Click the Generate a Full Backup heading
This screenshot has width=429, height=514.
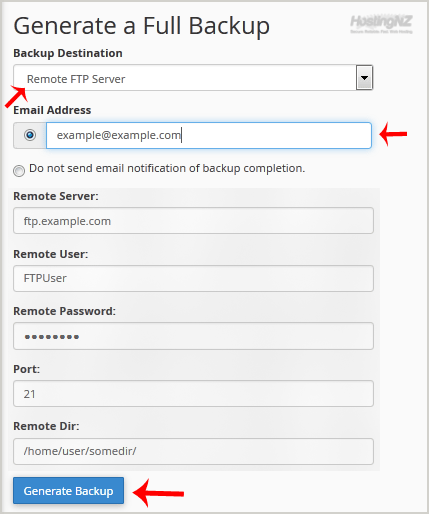pyautogui.click(x=141, y=26)
